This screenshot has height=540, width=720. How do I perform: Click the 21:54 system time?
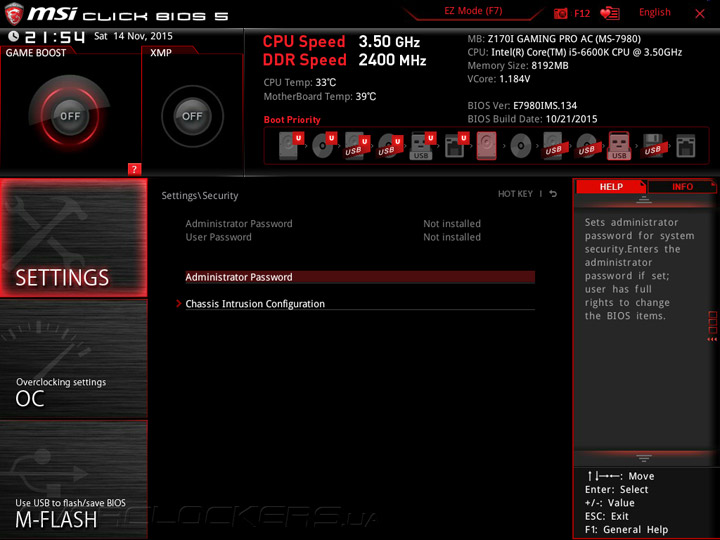55,37
